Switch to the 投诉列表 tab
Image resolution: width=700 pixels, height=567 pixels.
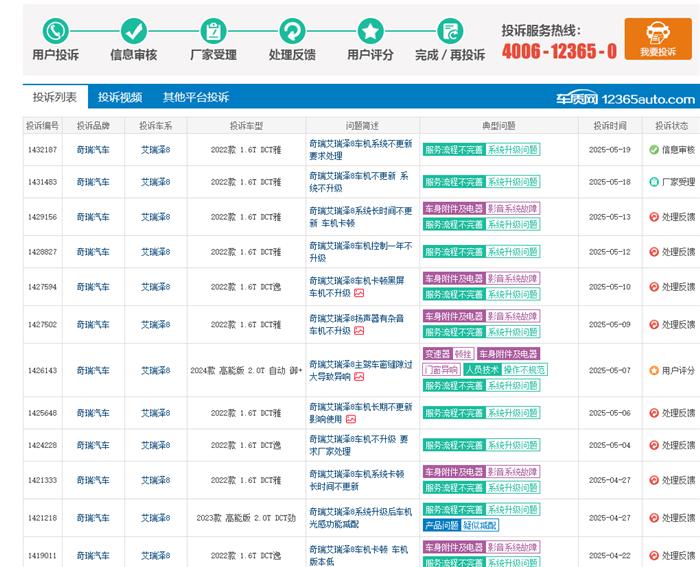click(x=55, y=97)
